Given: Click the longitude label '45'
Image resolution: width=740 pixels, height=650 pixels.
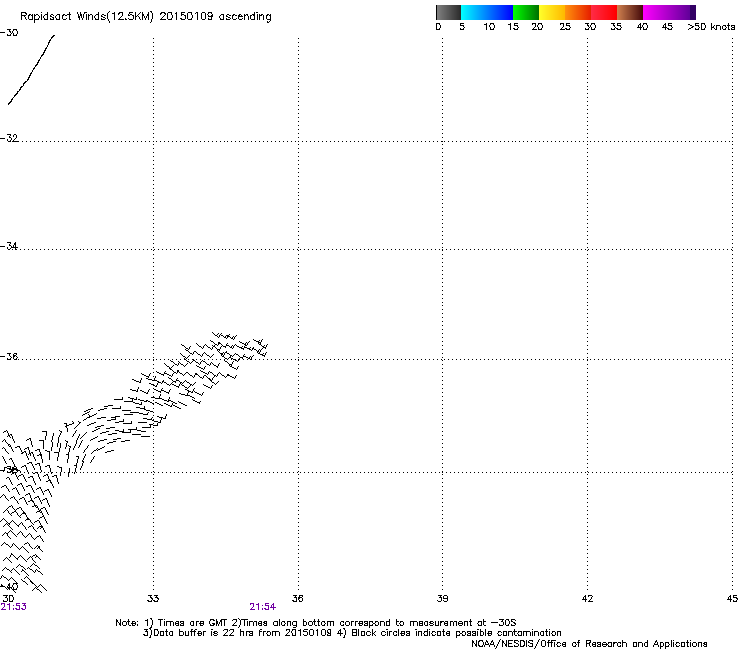Looking at the screenshot, I should point(732,599).
